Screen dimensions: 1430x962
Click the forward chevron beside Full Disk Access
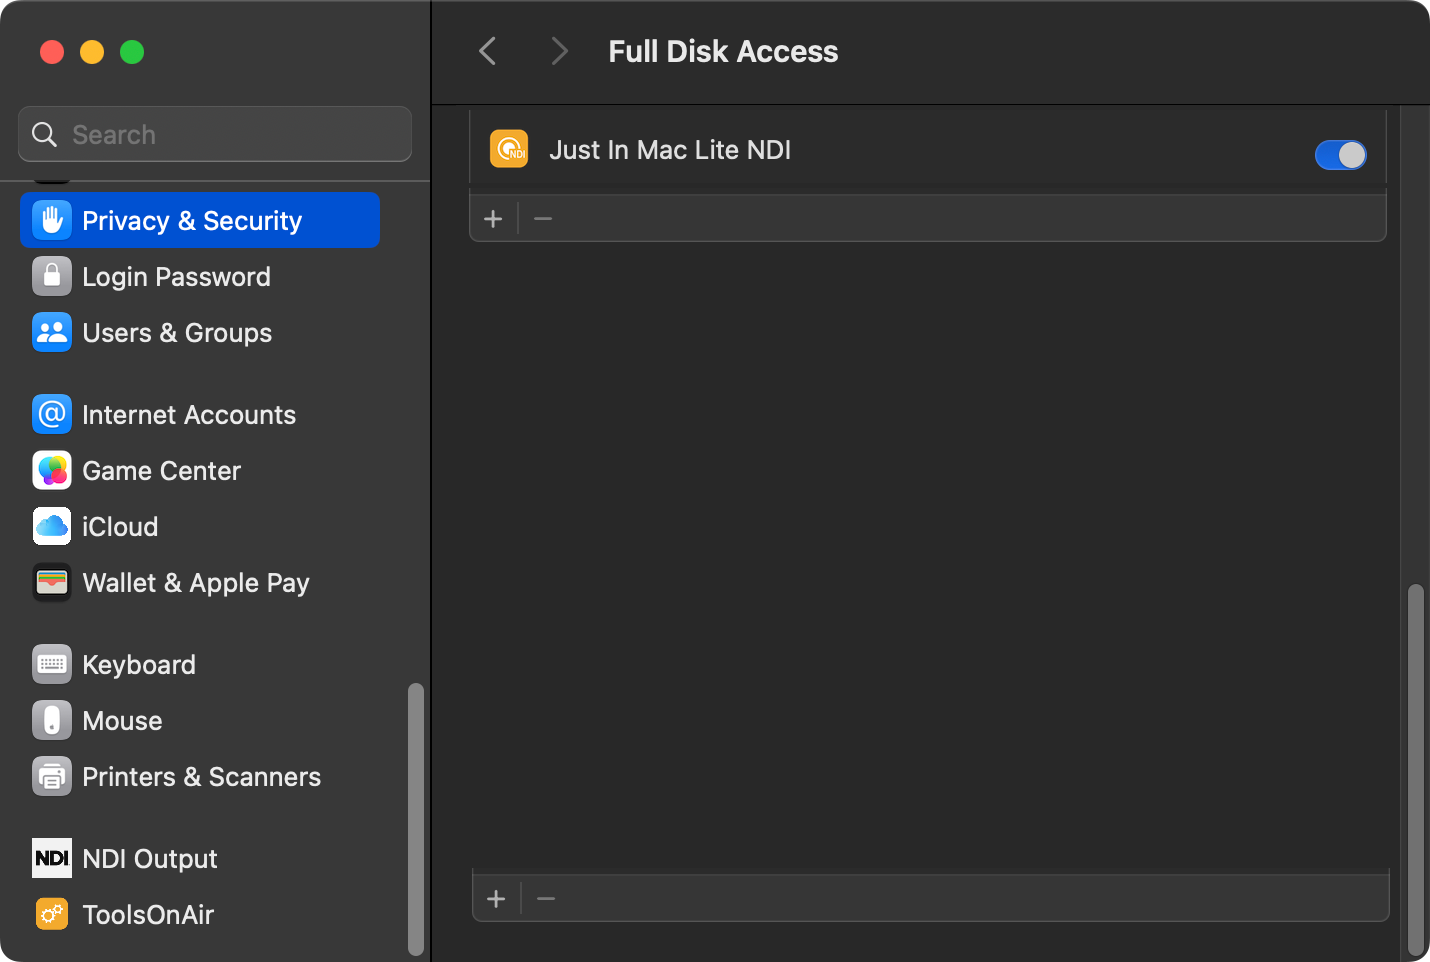[x=559, y=51]
